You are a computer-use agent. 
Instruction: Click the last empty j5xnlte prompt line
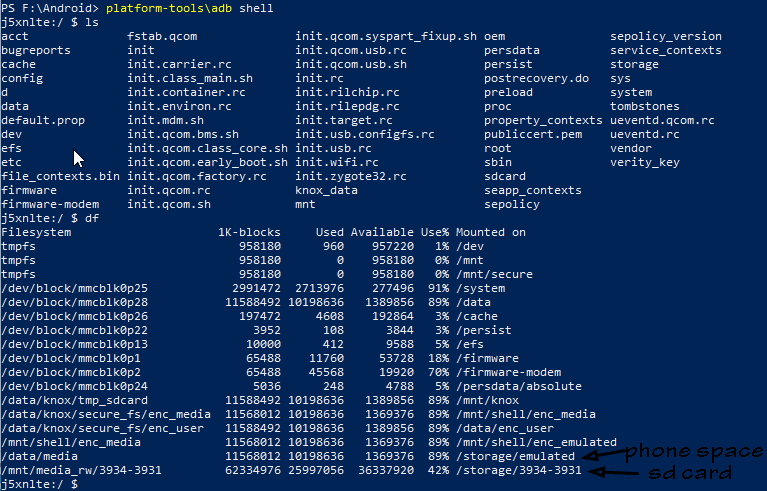point(40,484)
